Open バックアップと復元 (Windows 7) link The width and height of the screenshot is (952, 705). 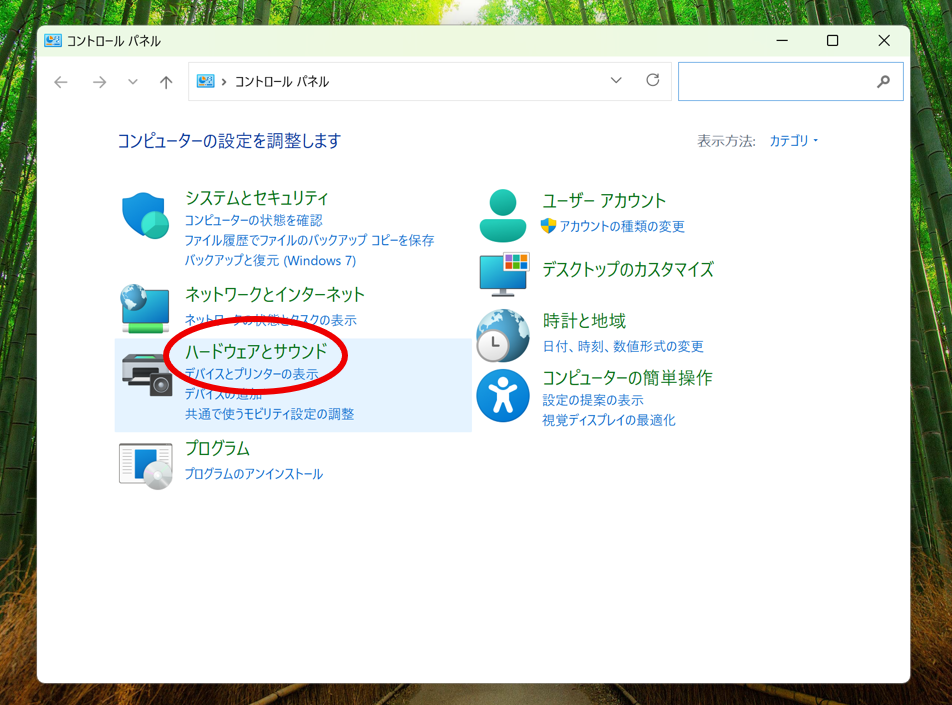pos(270,261)
